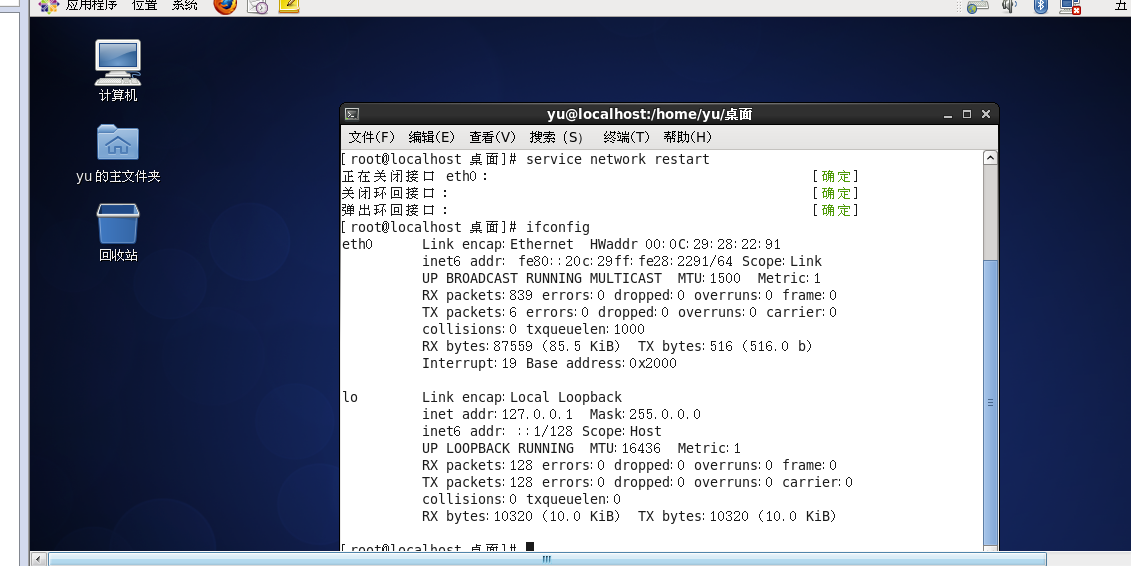This screenshot has width=1131, height=566.
Task: Minimize the terminal window
Action: [x=948, y=115]
